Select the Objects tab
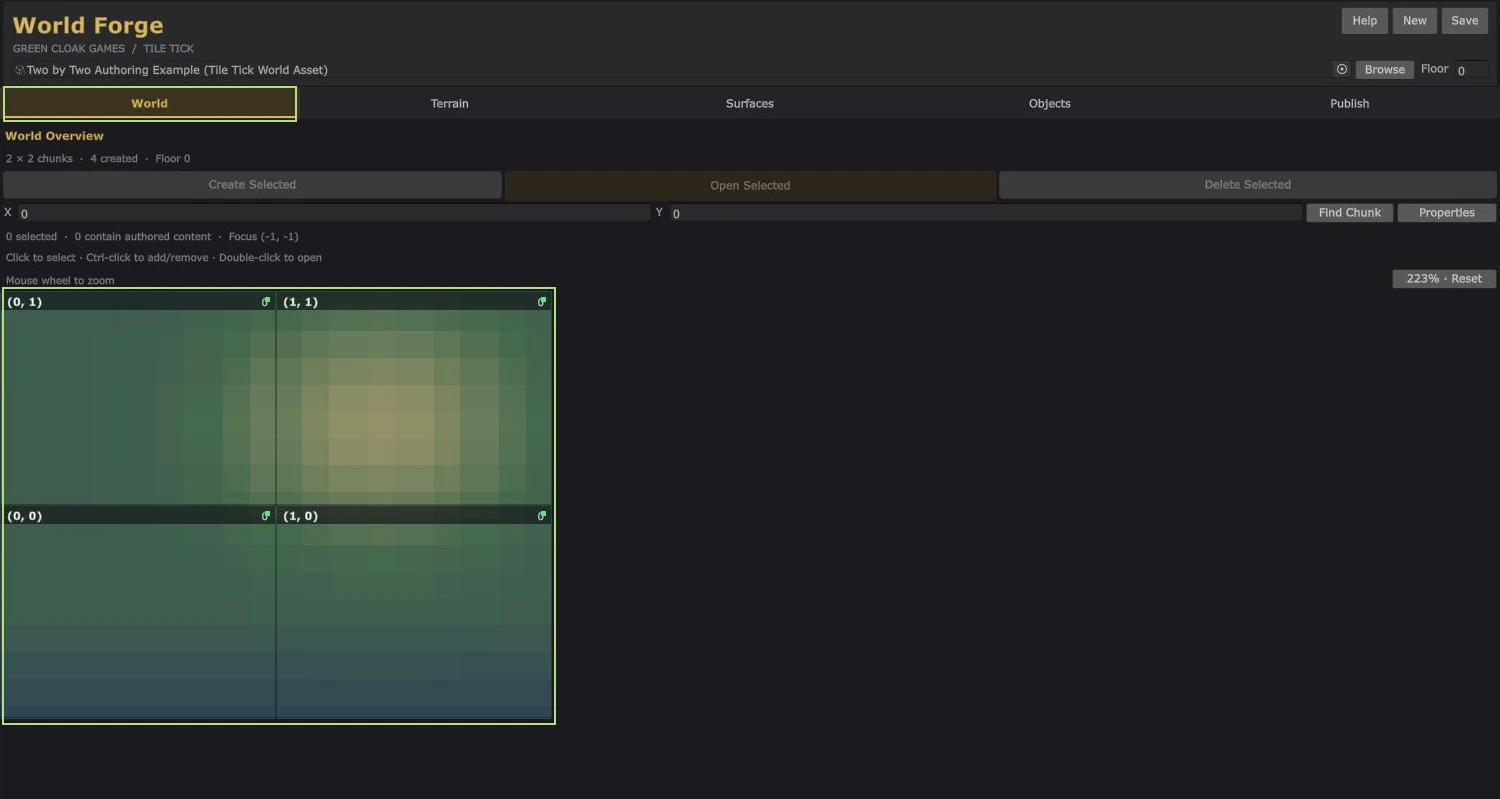This screenshot has height=799, width=1500. [x=1050, y=103]
